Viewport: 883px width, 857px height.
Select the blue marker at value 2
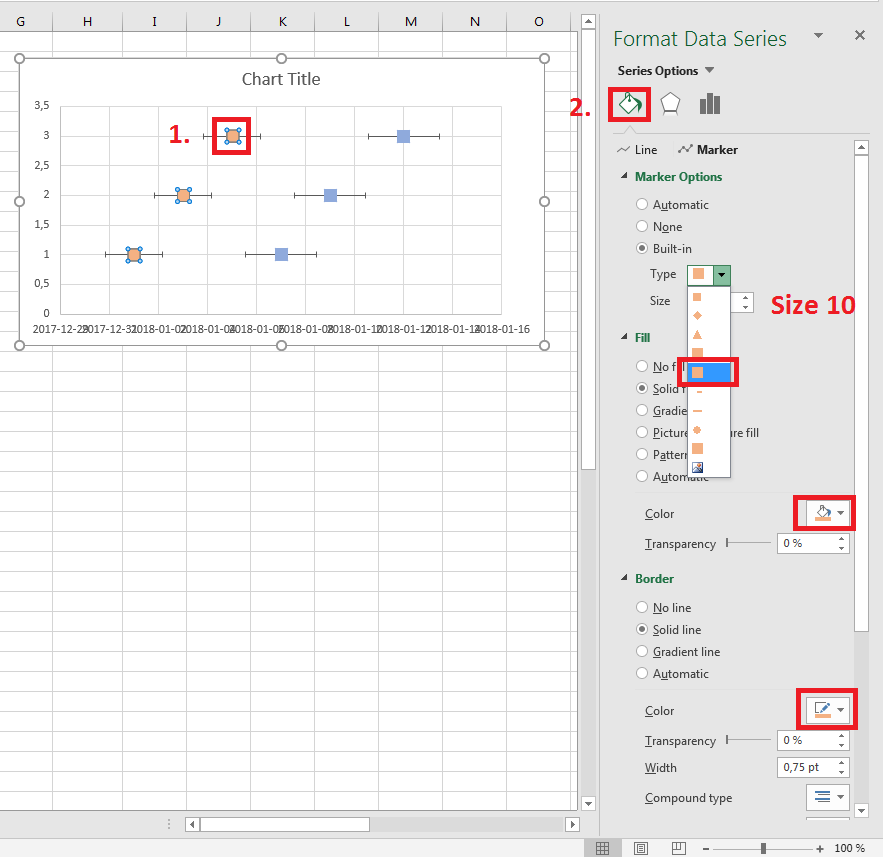click(x=331, y=195)
